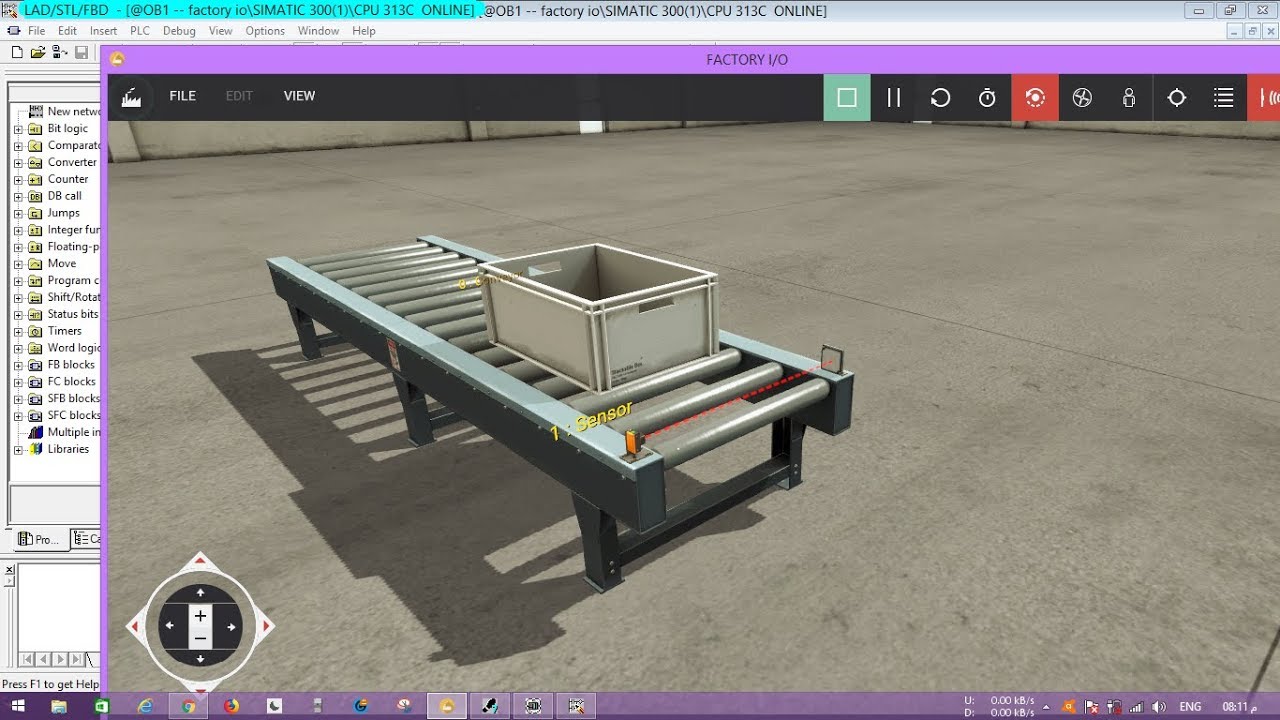Click the Open folder toolbar icon
This screenshot has width=1280, height=720.
coord(37,52)
